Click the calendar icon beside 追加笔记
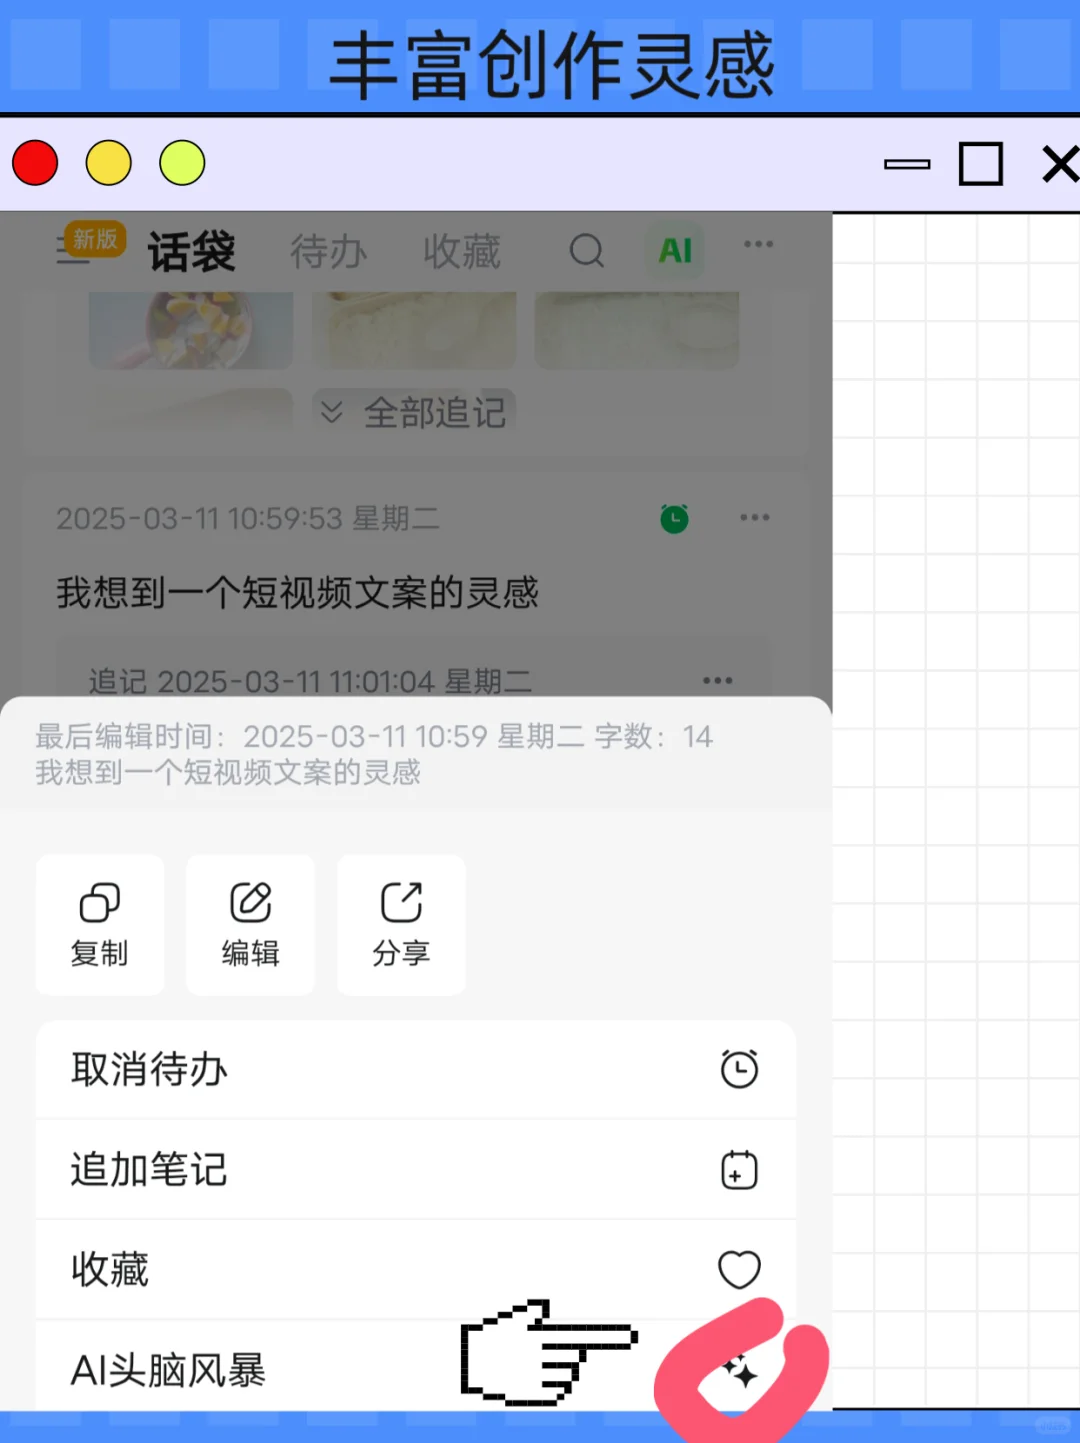 (739, 1168)
